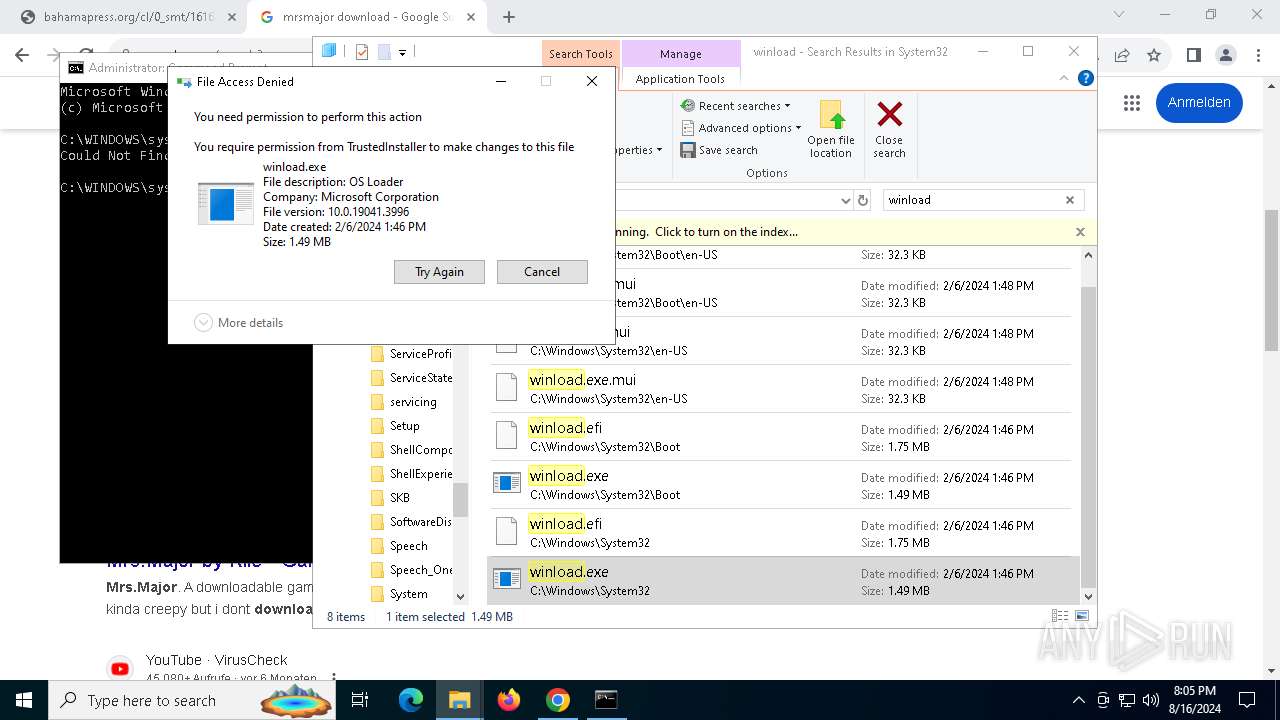1280x720 pixels.
Task: Select ServiceProfi folder in navigation tree
Action: (x=411, y=354)
